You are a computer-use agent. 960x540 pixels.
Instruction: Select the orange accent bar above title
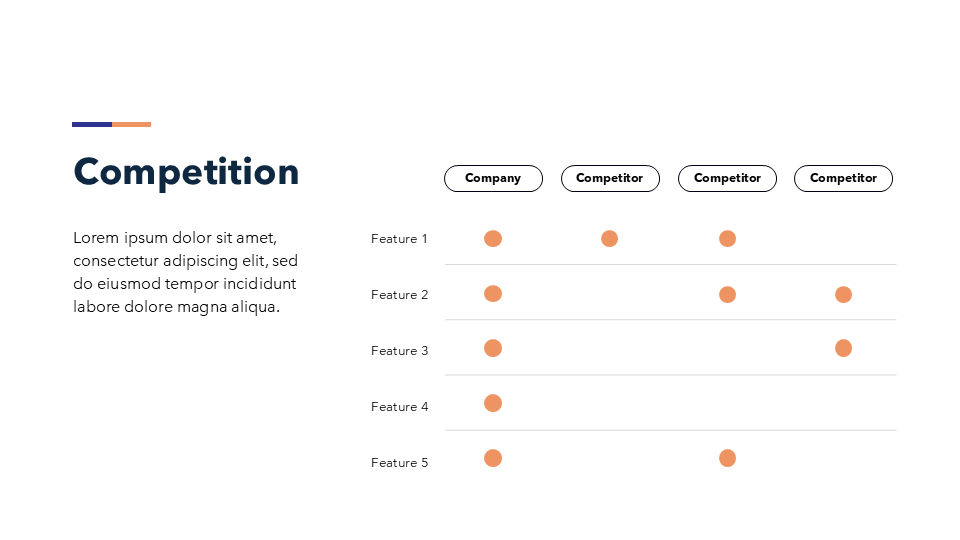point(131,124)
